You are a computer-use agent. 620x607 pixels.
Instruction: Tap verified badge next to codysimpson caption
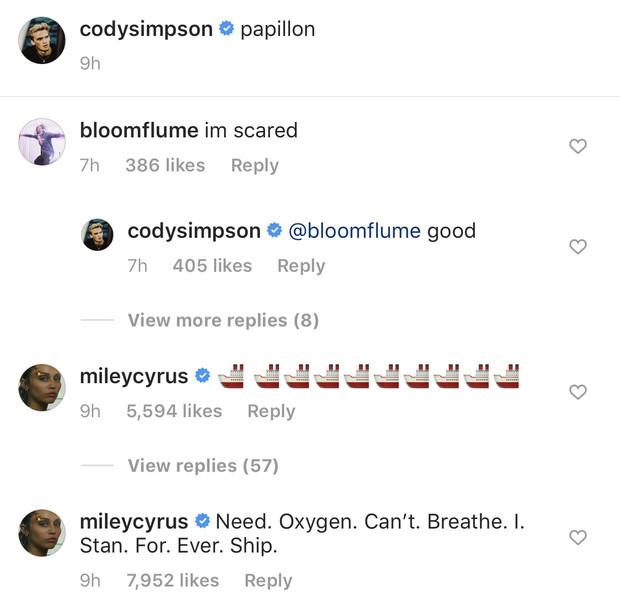(x=226, y=30)
